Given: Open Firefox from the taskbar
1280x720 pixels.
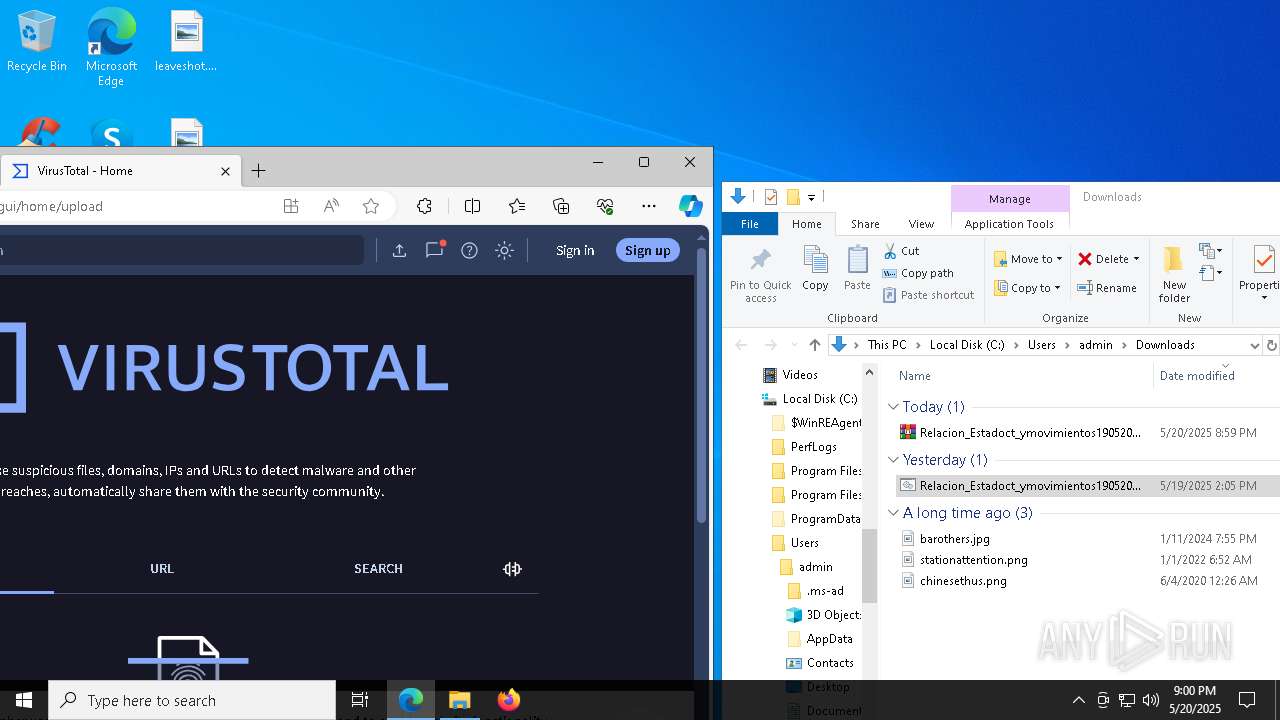Looking at the screenshot, I should (x=509, y=700).
